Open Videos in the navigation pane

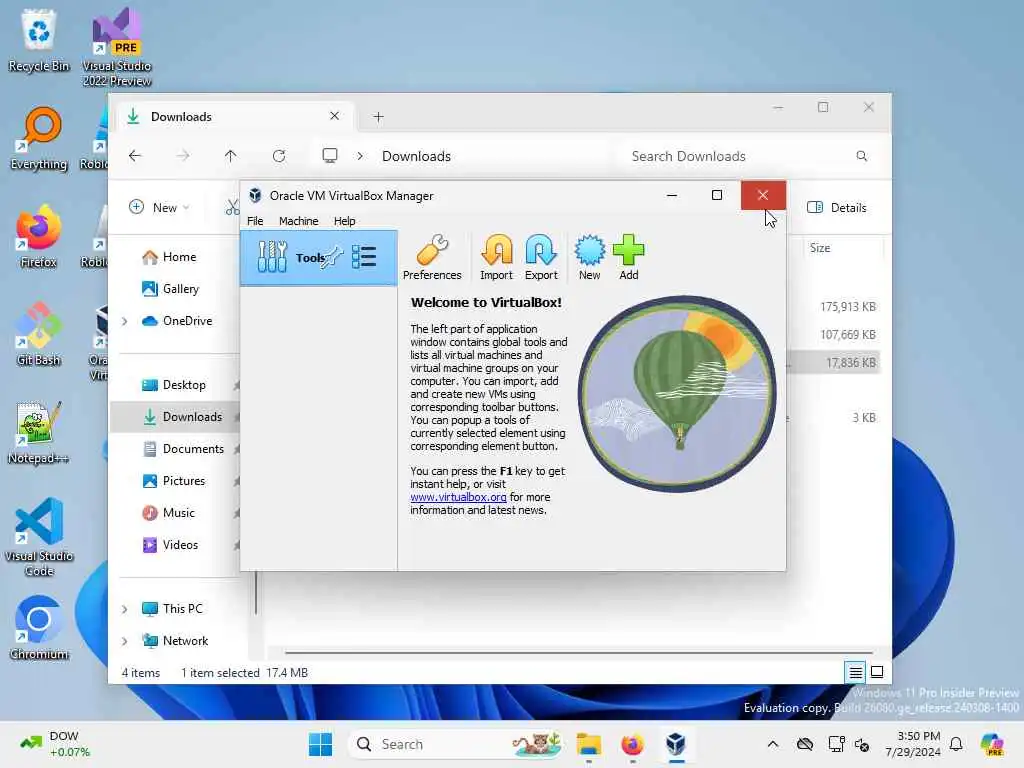pyautogui.click(x=178, y=545)
